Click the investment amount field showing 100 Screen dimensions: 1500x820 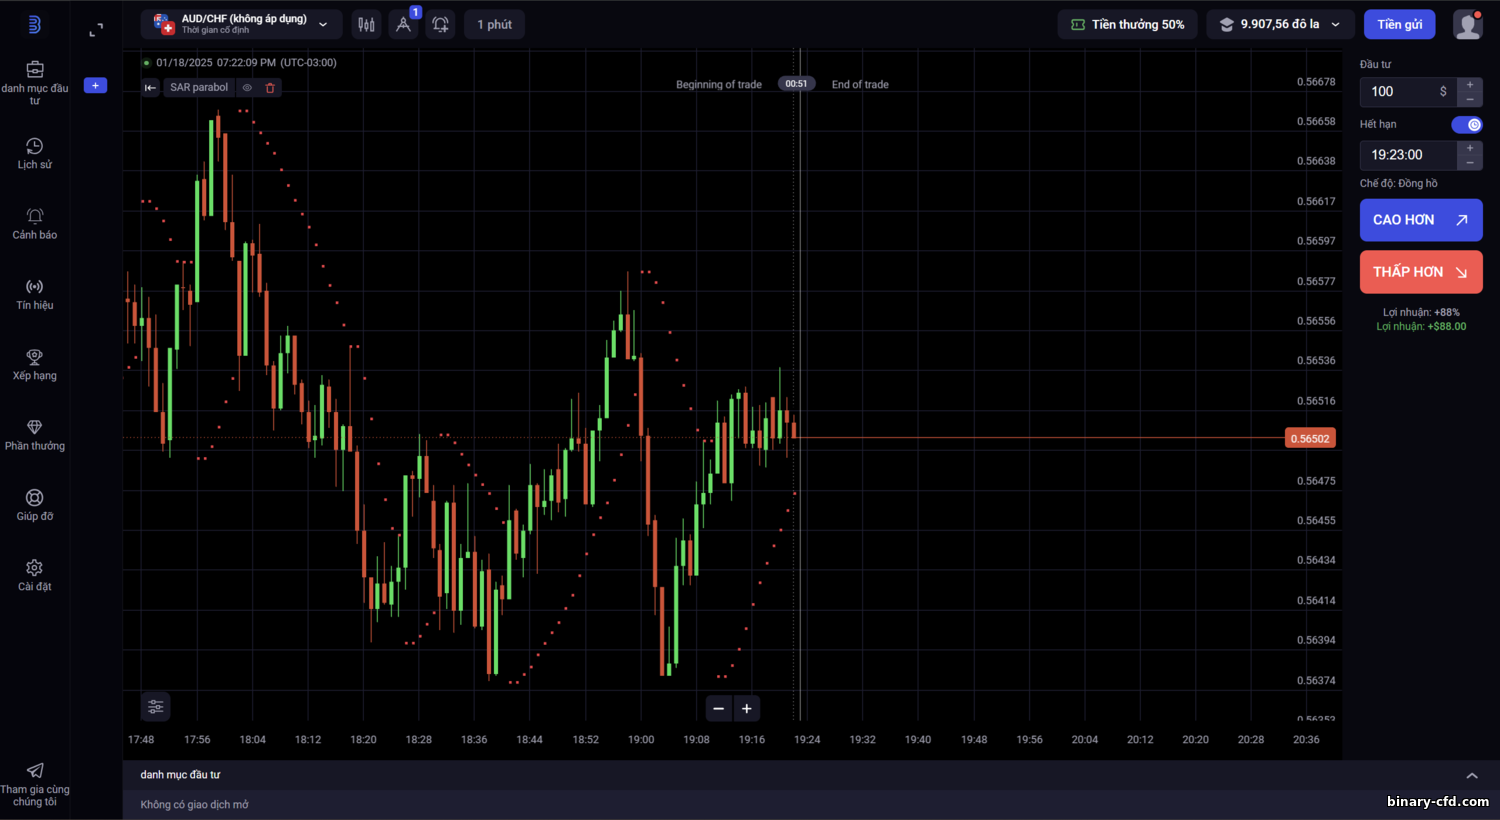tap(1408, 92)
